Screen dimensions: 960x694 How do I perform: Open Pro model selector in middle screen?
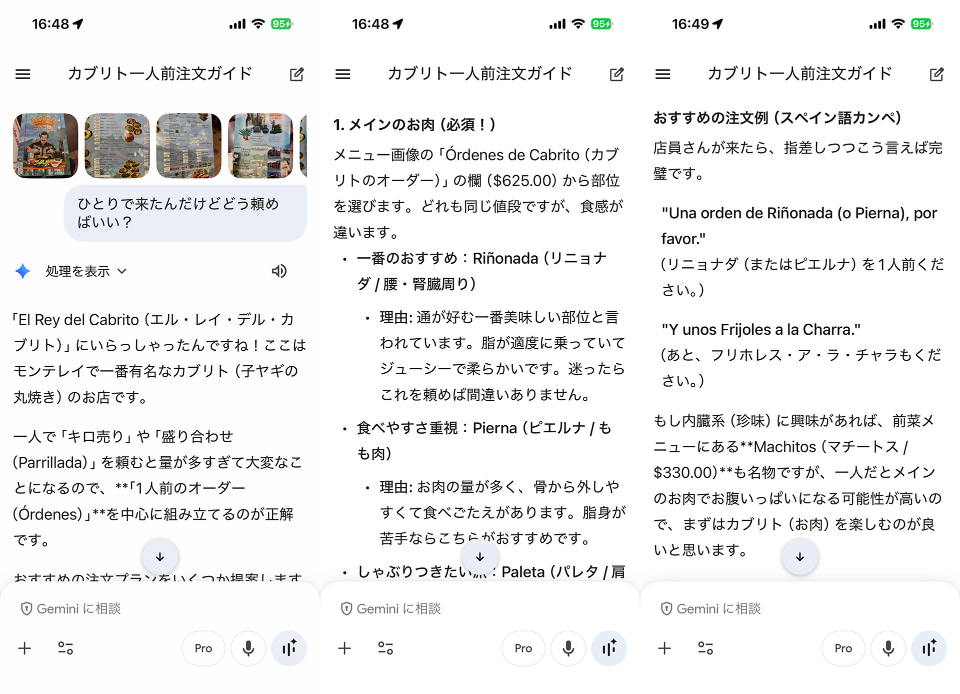coord(523,648)
